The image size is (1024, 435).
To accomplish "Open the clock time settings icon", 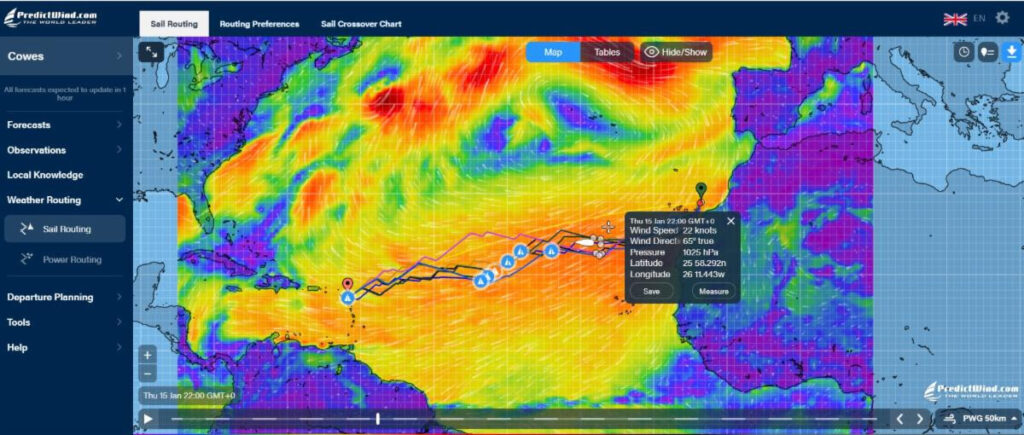I will pyautogui.click(x=963, y=52).
